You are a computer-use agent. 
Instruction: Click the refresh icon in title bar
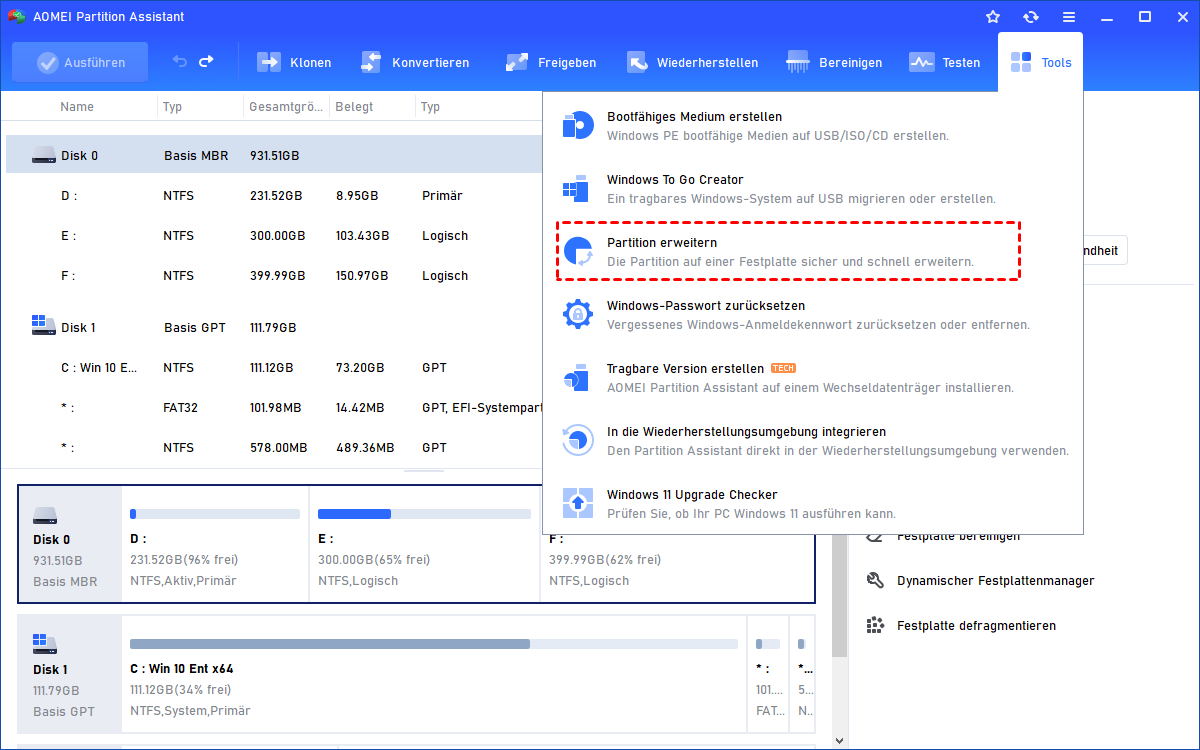tap(1031, 17)
